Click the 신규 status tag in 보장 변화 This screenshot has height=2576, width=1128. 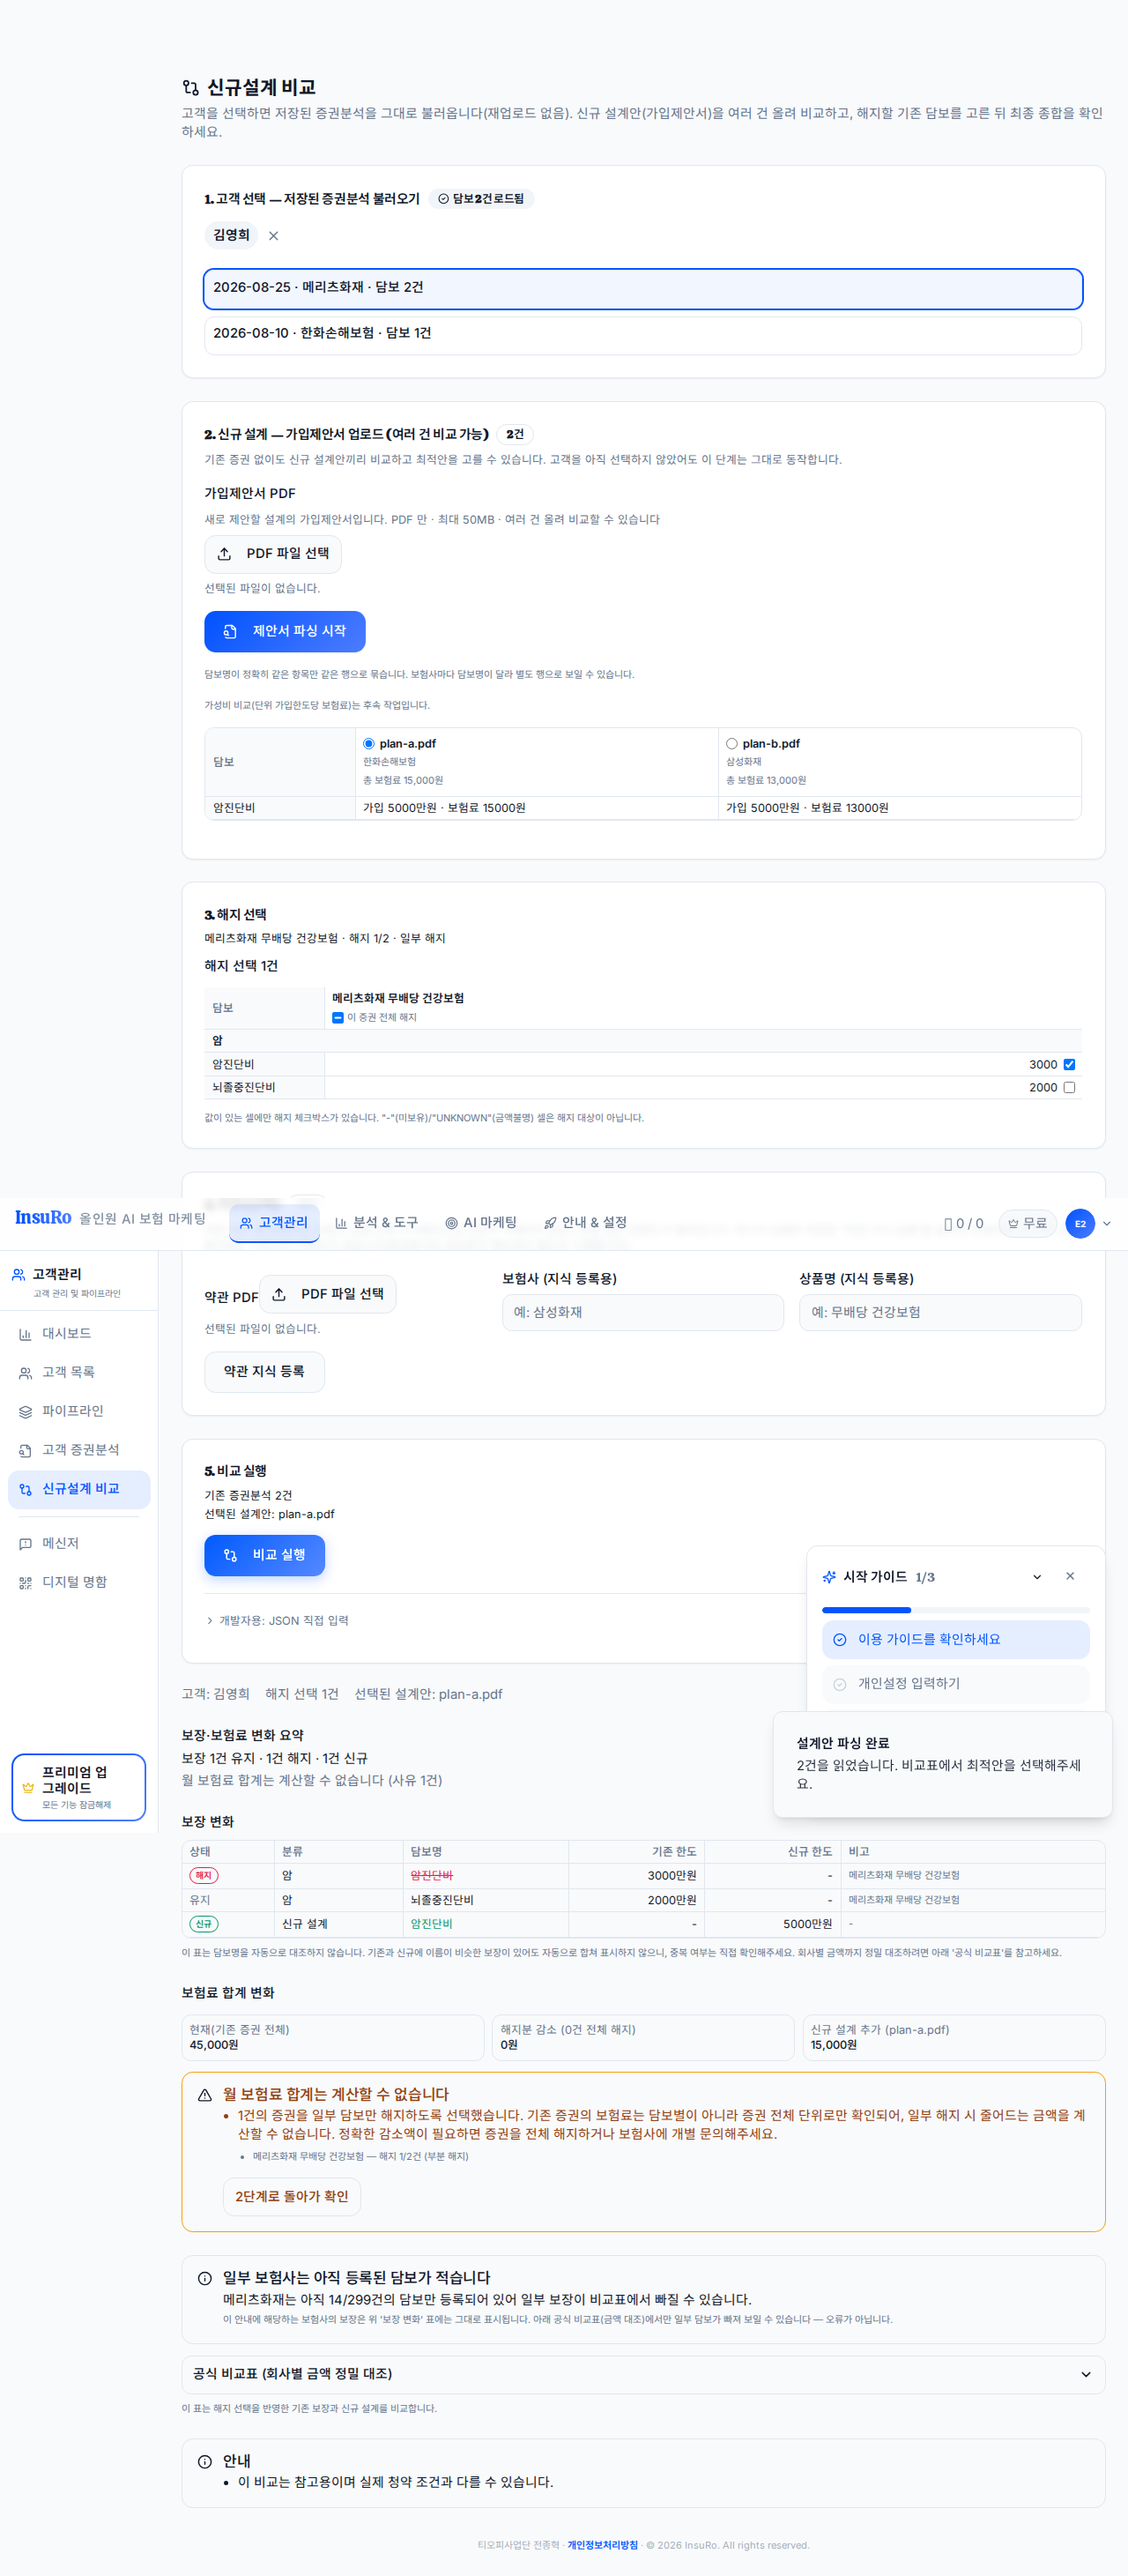203,1924
